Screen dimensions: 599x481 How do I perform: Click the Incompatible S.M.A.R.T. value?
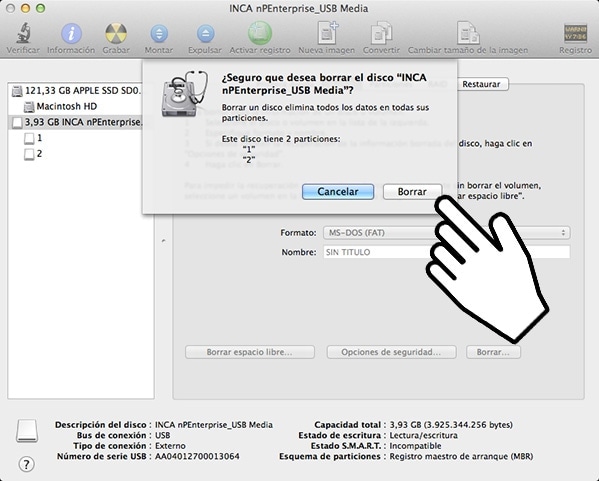pos(415,446)
